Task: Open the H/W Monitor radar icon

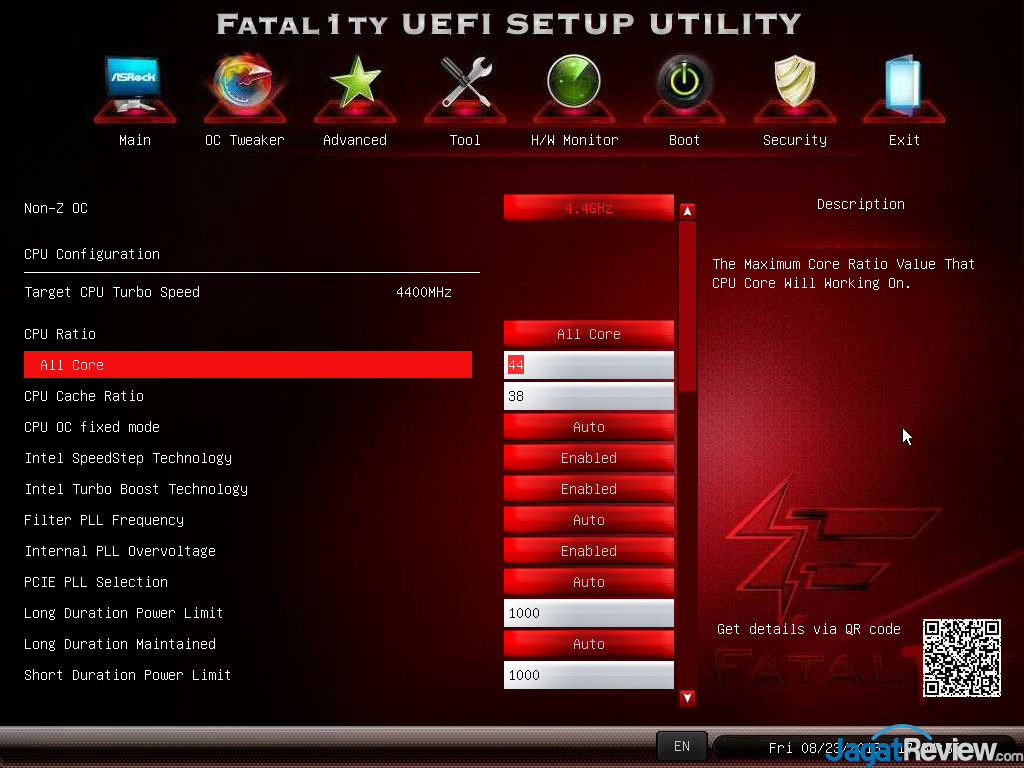Action: [x=574, y=86]
